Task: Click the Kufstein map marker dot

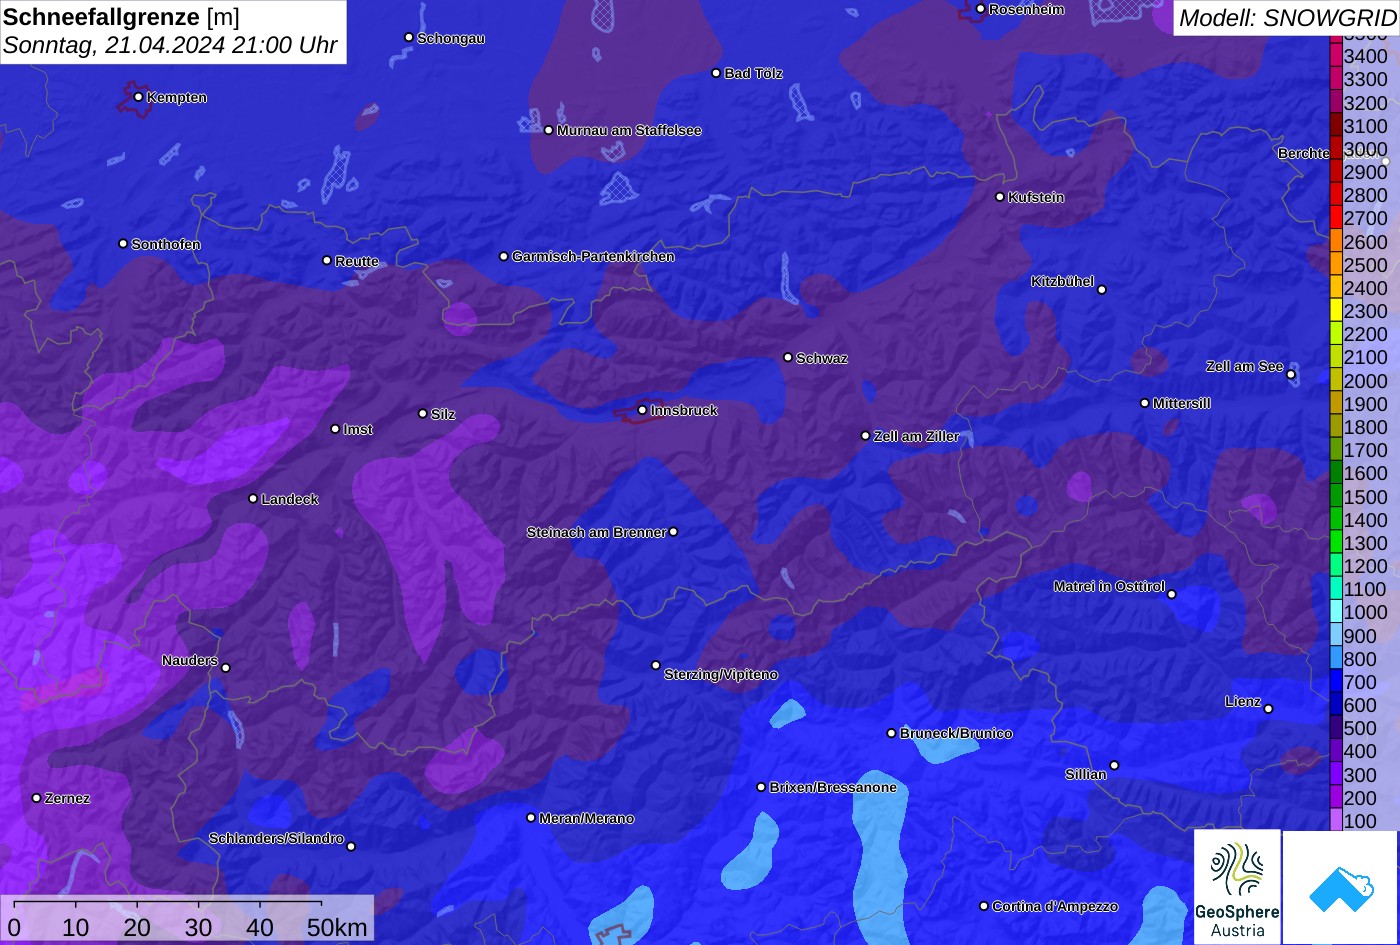Action: pos(1000,197)
